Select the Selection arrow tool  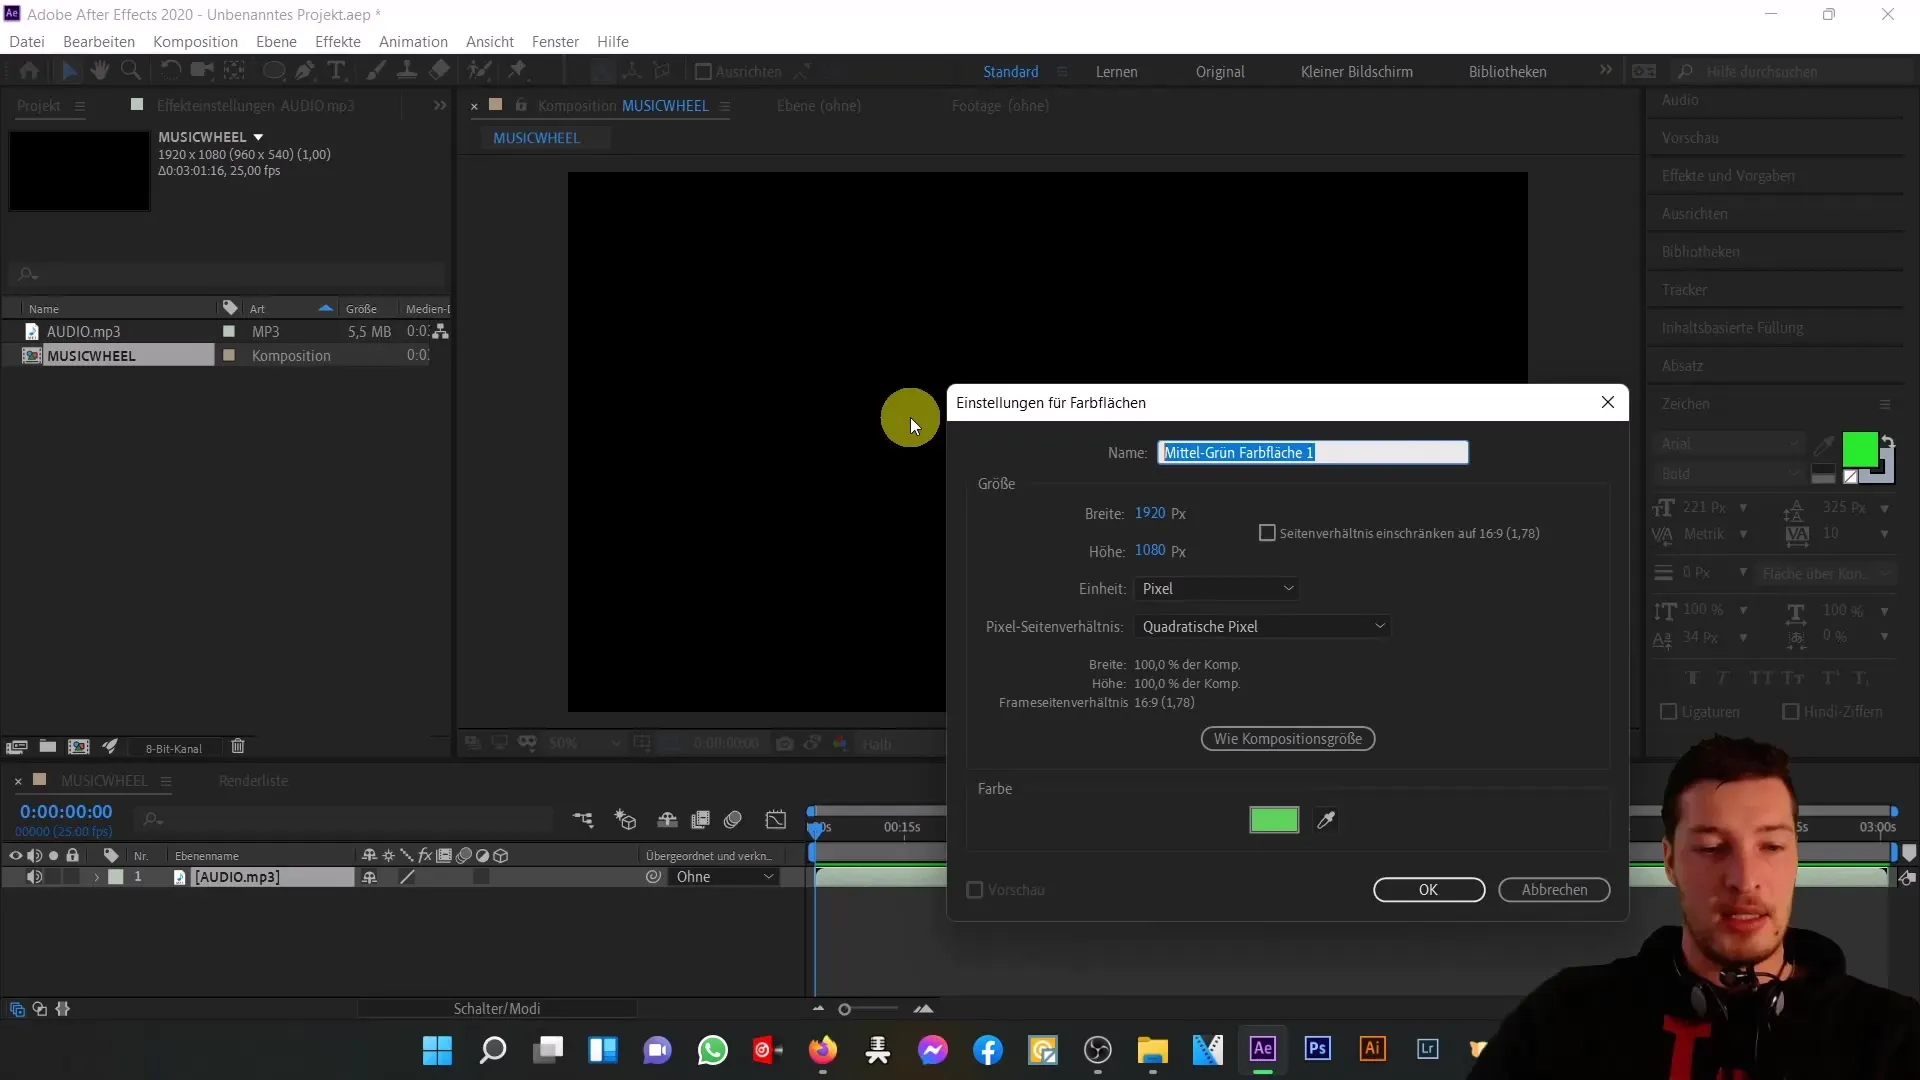pyautogui.click(x=69, y=71)
